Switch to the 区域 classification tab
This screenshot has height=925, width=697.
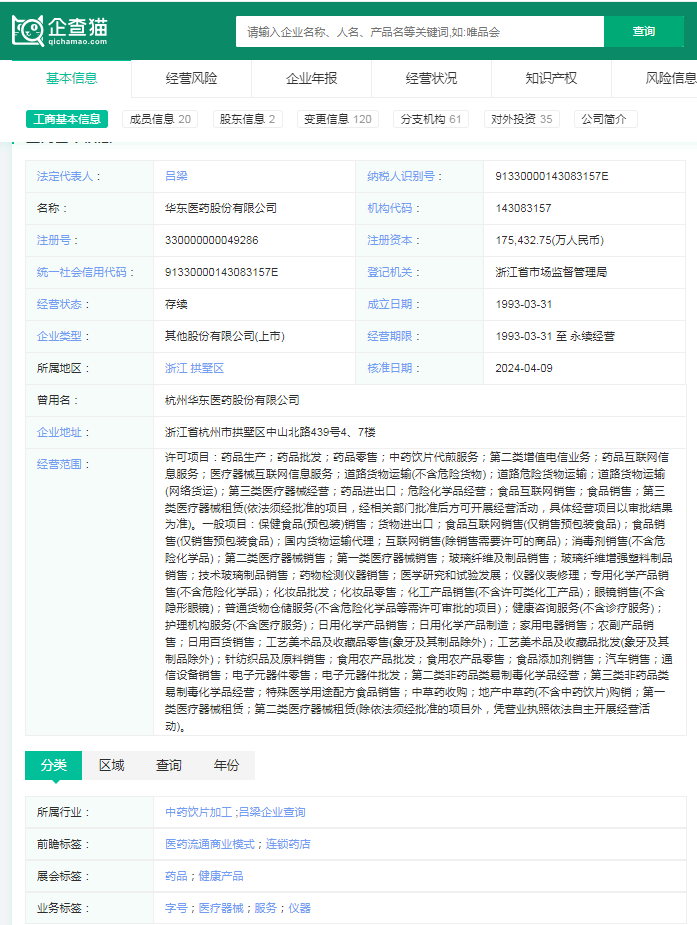[111, 765]
